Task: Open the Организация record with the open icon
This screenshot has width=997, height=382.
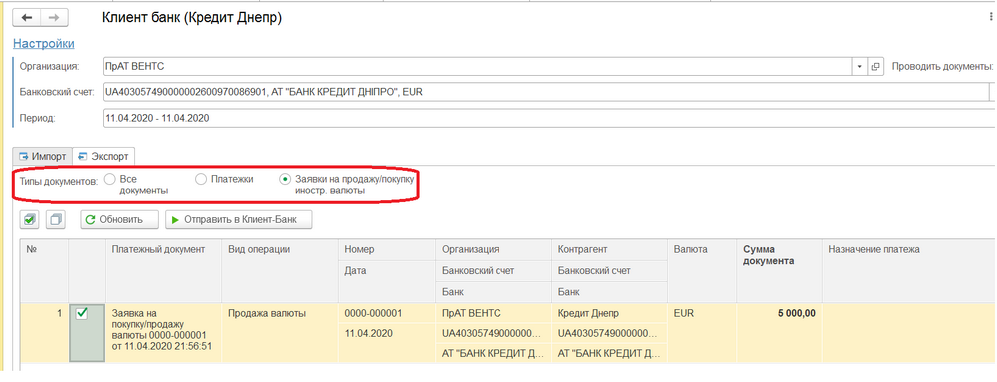Action: pos(875,66)
